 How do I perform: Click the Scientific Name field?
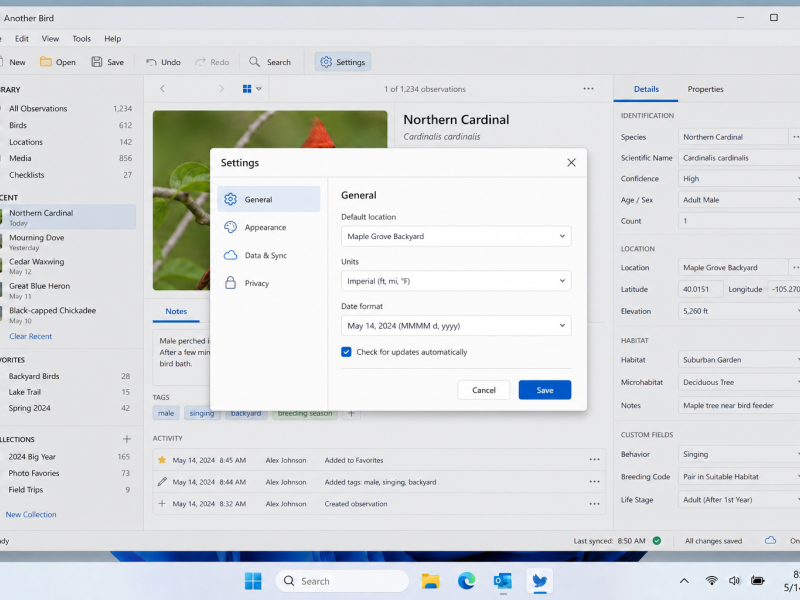739,158
